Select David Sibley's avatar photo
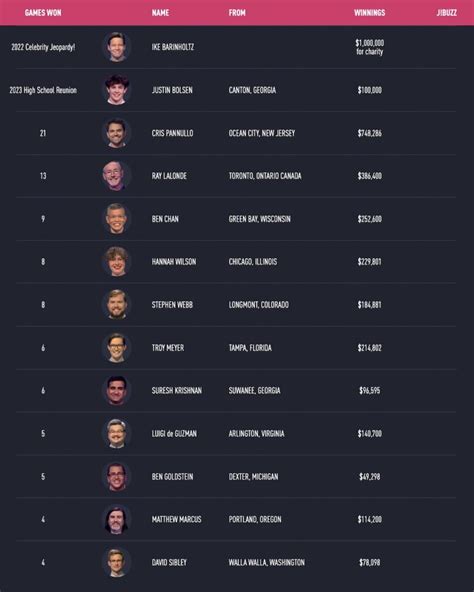 coord(116,563)
